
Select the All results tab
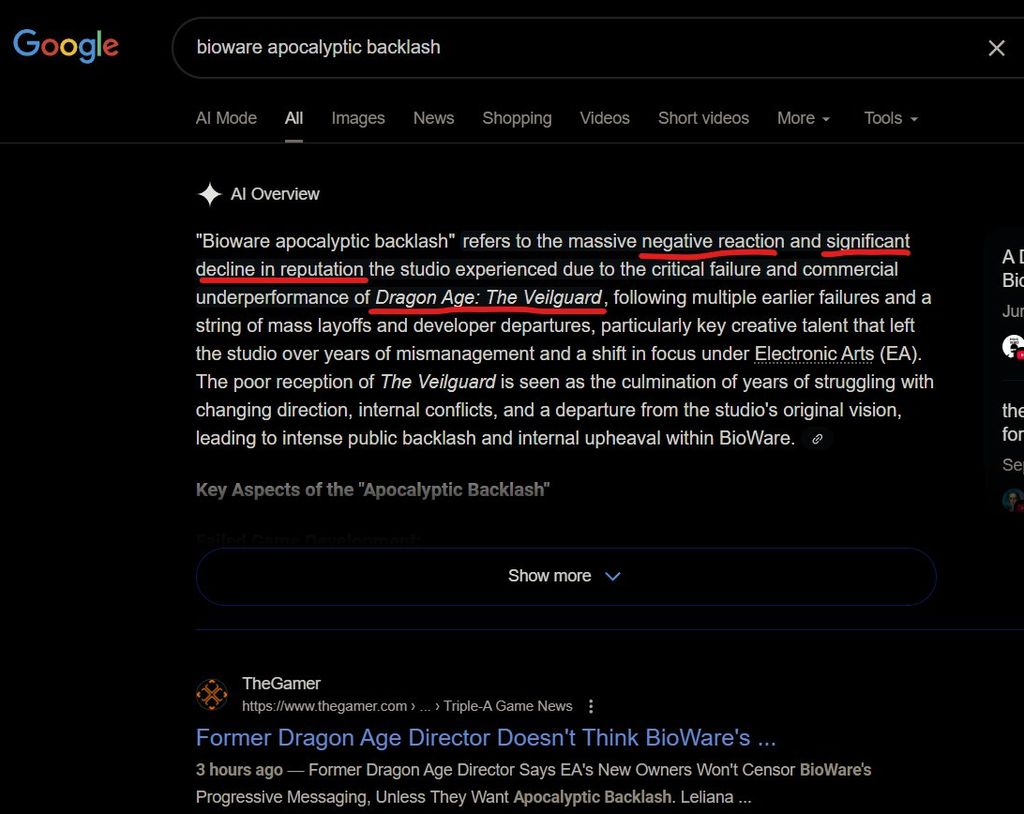tap(294, 118)
